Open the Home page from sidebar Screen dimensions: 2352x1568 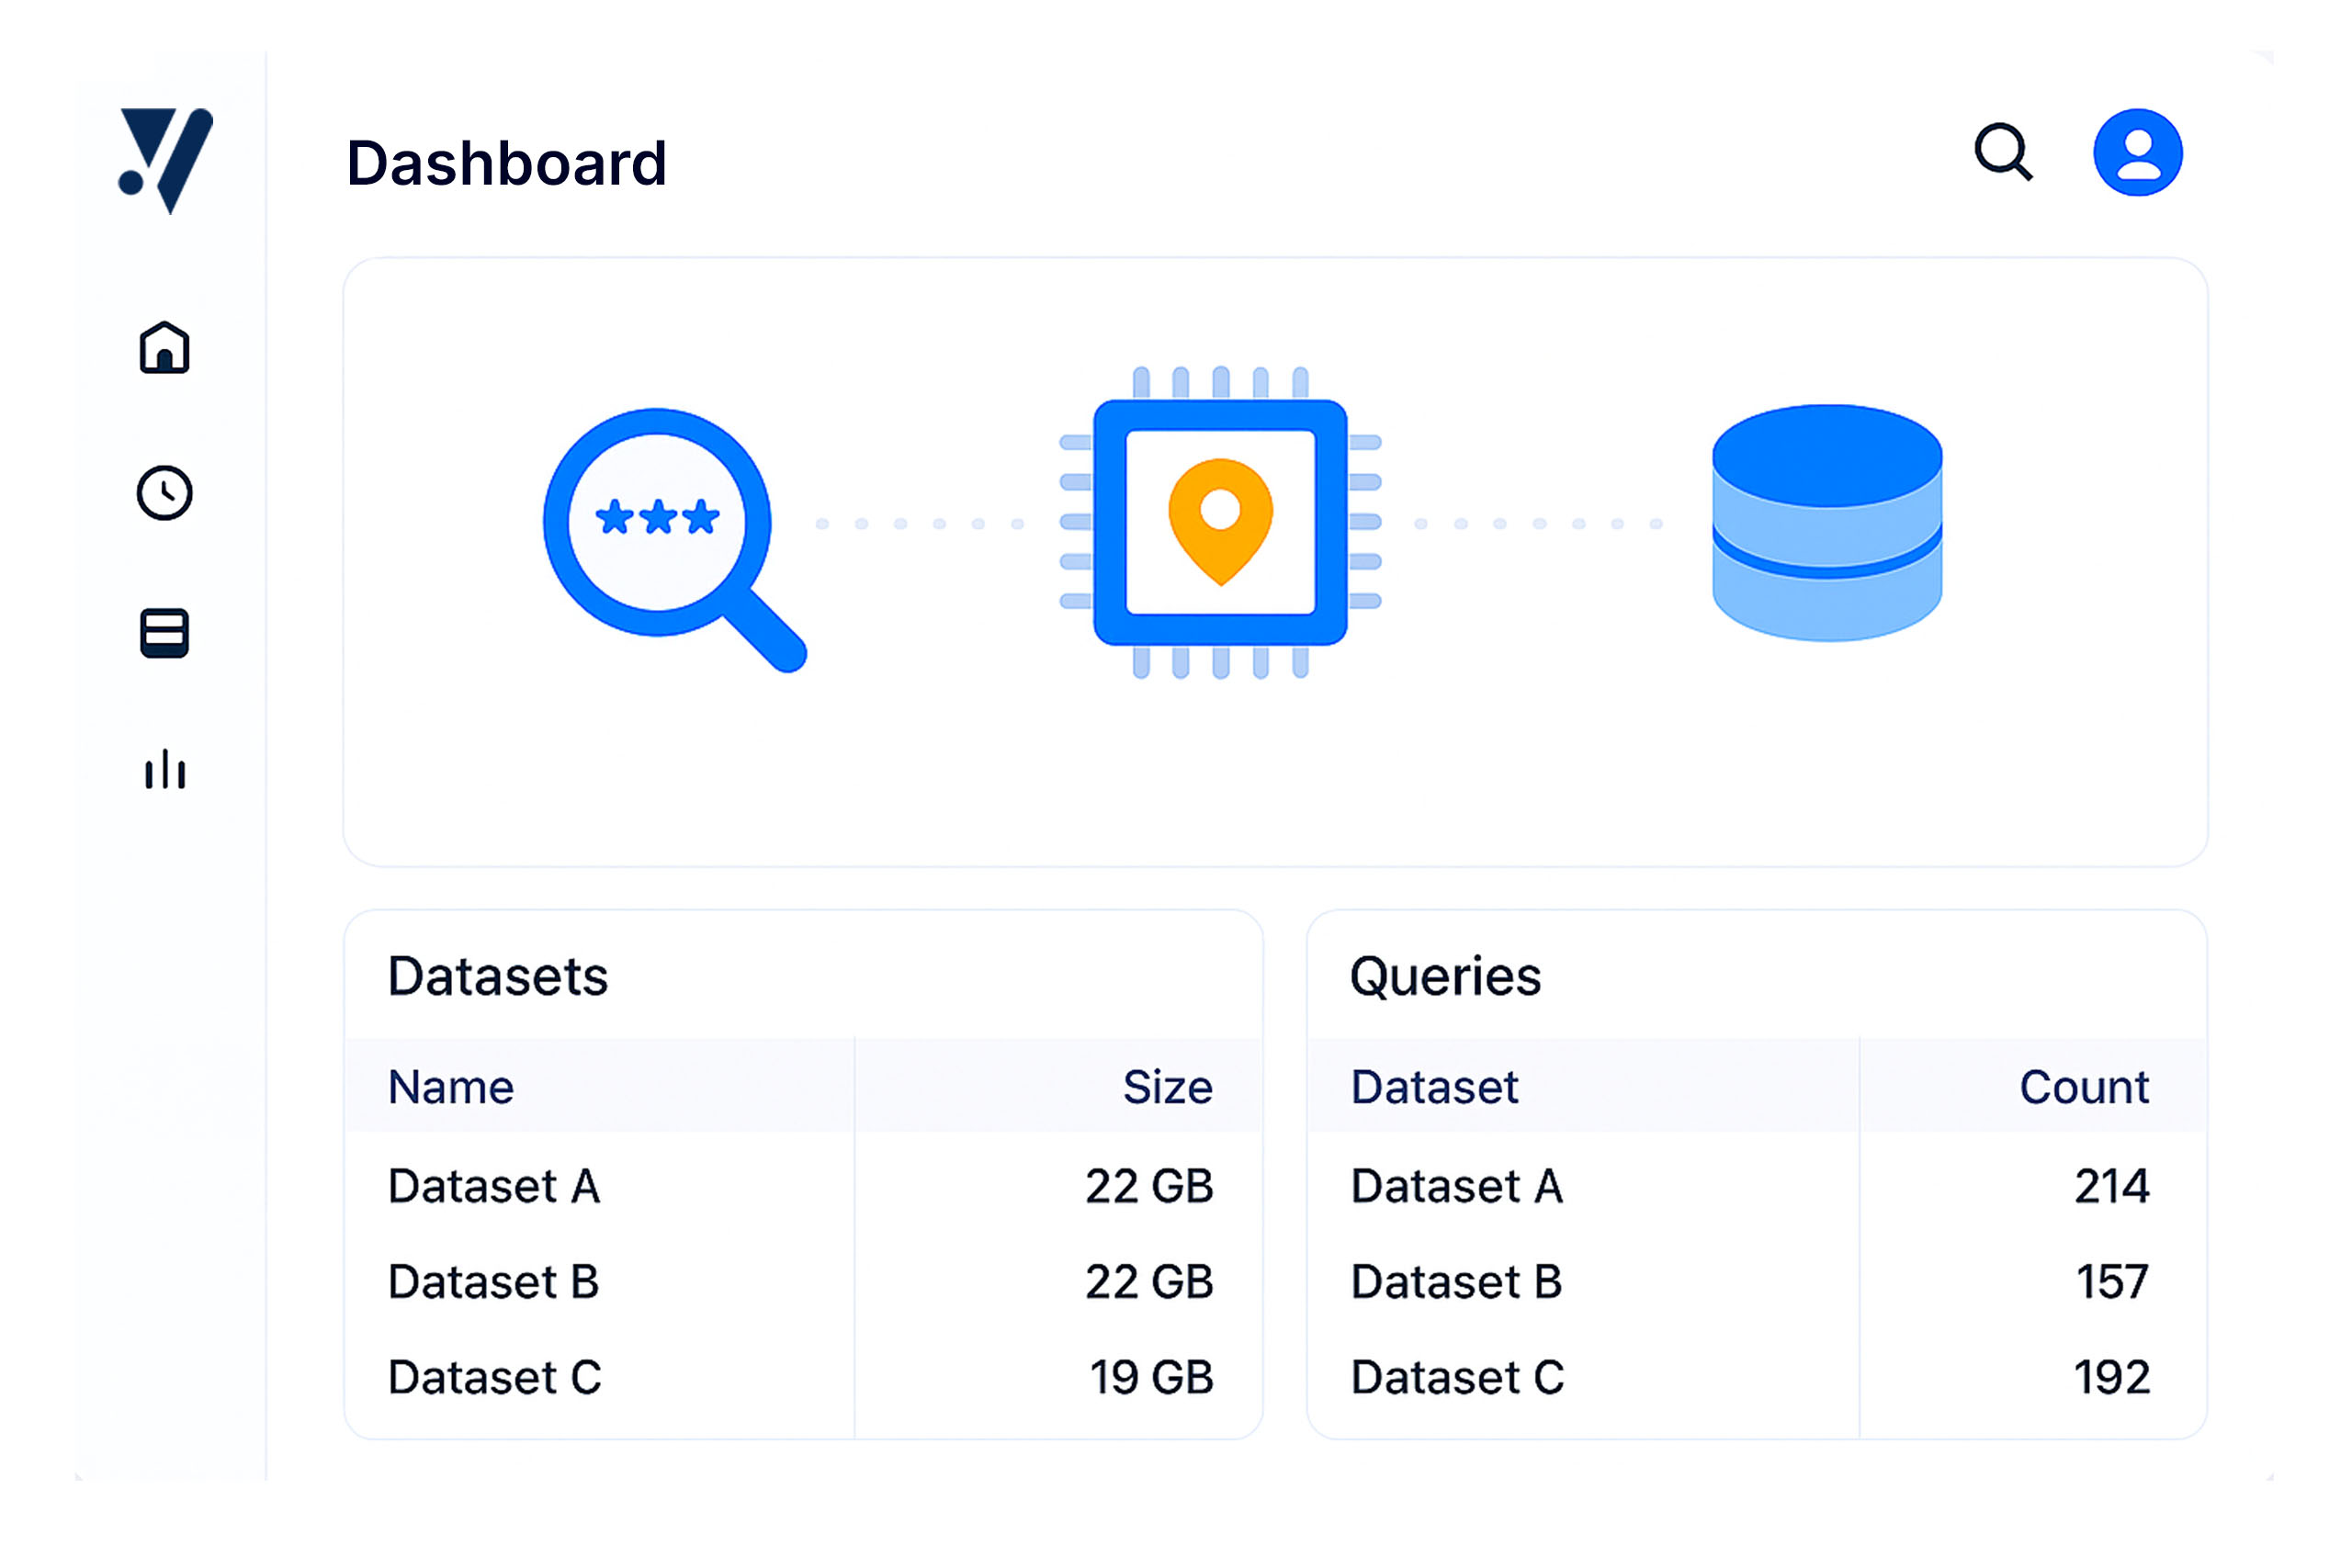point(165,347)
